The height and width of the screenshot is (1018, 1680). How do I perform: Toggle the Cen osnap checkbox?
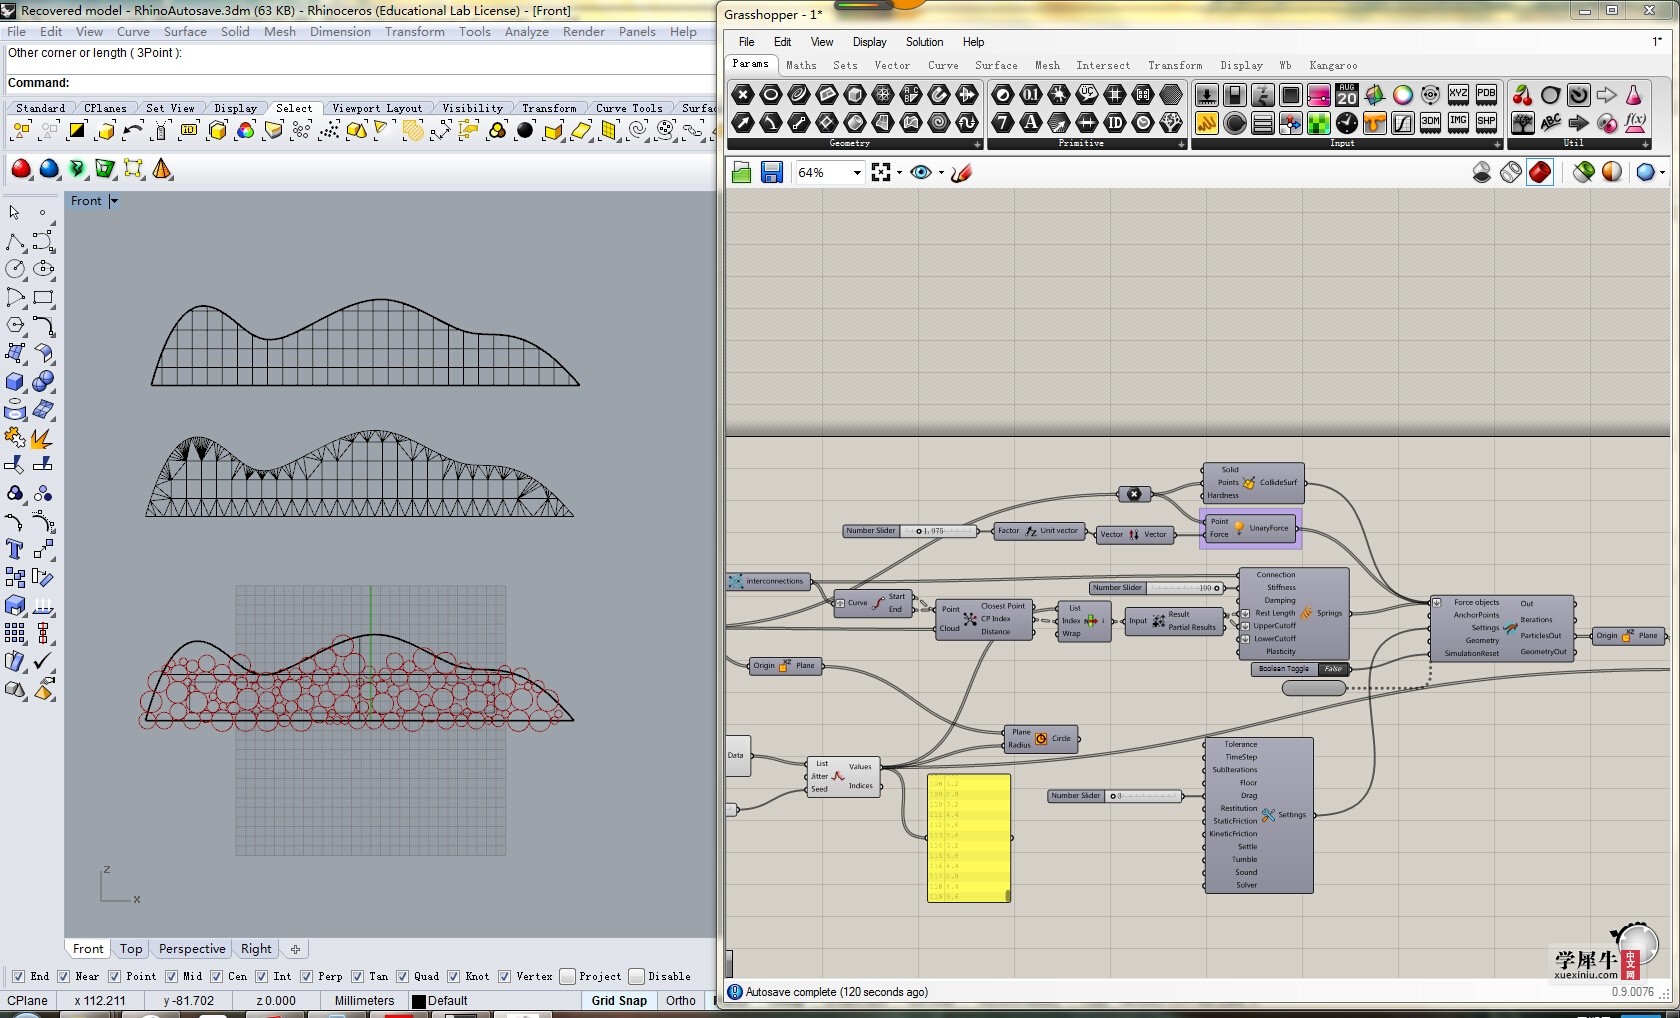tap(217, 976)
